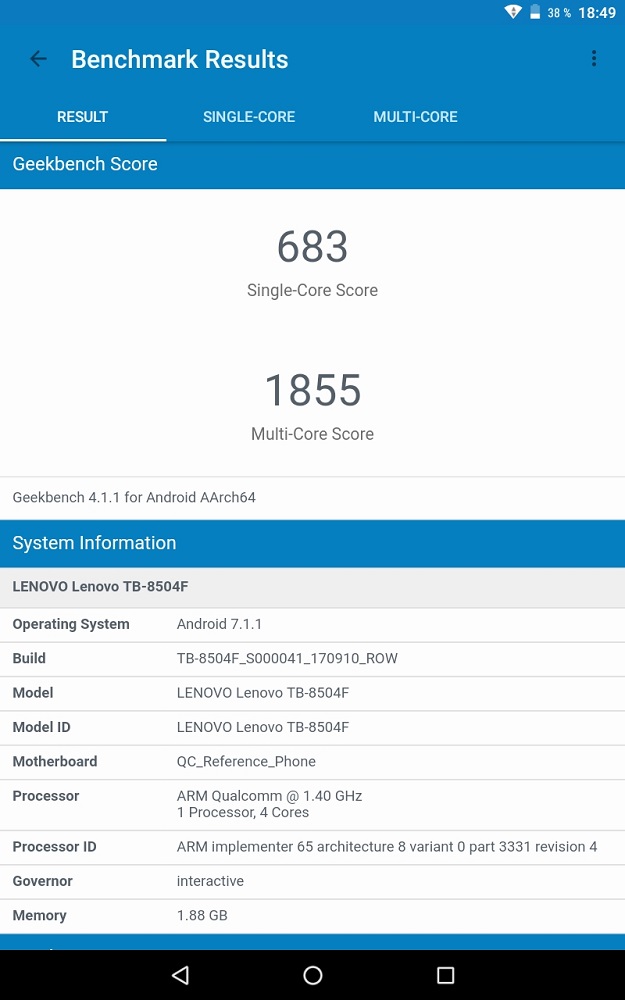The width and height of the screenshot is (625, 1000).
Task: Switch to the SINGLE-CORE tab
Action: pos(249,117)
